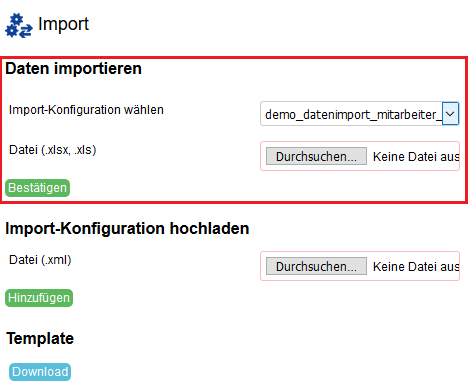Click Durchsuchen for the .xml file
471x390 pixels.
pyautogui.click(x=316, y=266)
